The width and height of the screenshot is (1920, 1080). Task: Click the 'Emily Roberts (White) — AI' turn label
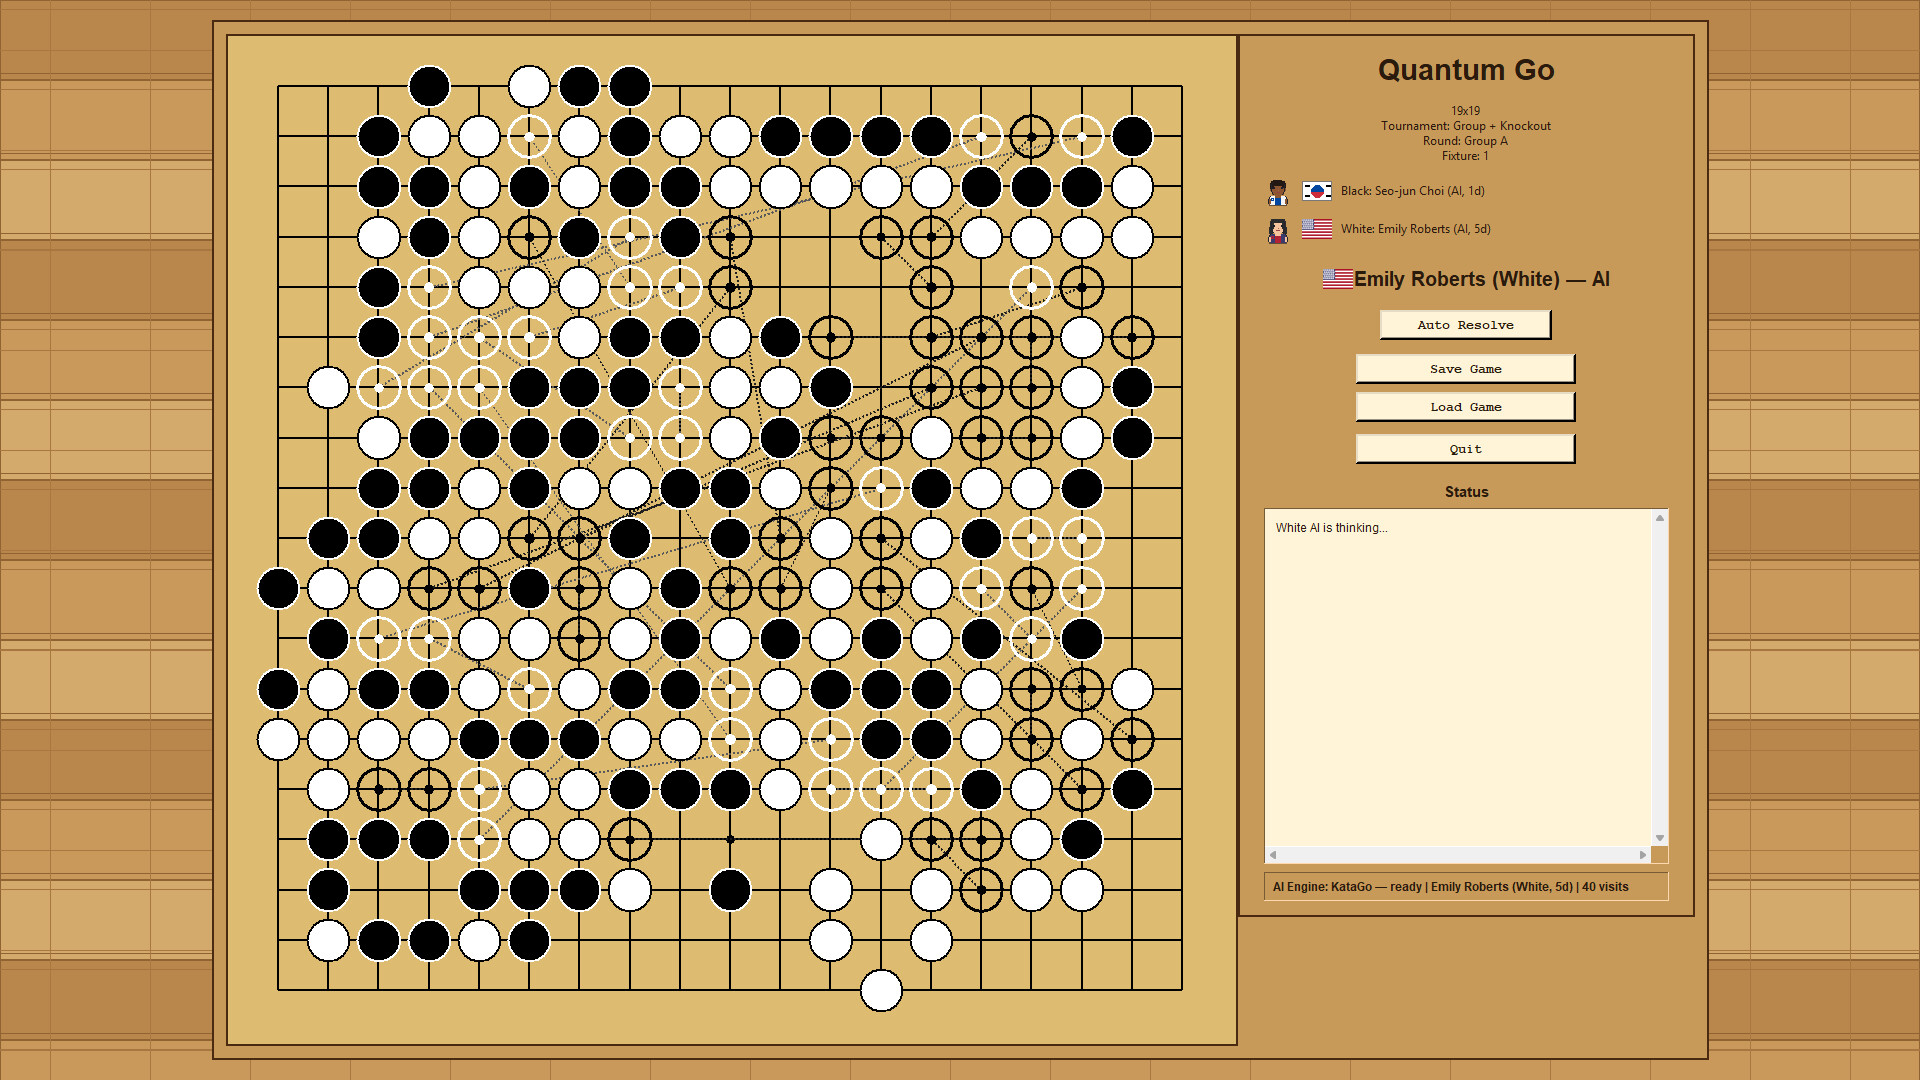coord(1481,279)
